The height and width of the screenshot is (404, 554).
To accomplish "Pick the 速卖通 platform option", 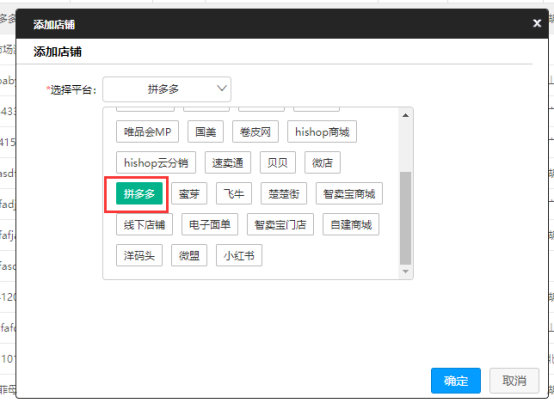I will coord(228,163).
